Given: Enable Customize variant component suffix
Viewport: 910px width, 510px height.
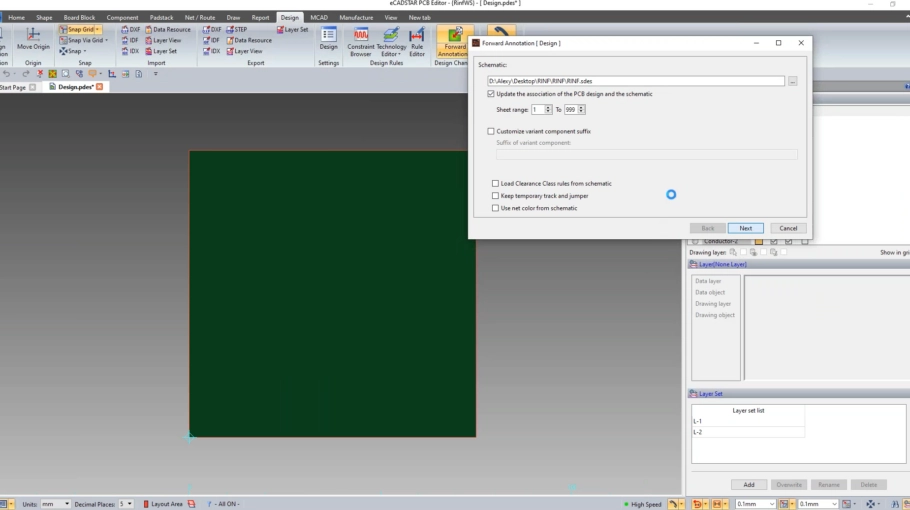Looking at the screenshot, I should (490, 131).
